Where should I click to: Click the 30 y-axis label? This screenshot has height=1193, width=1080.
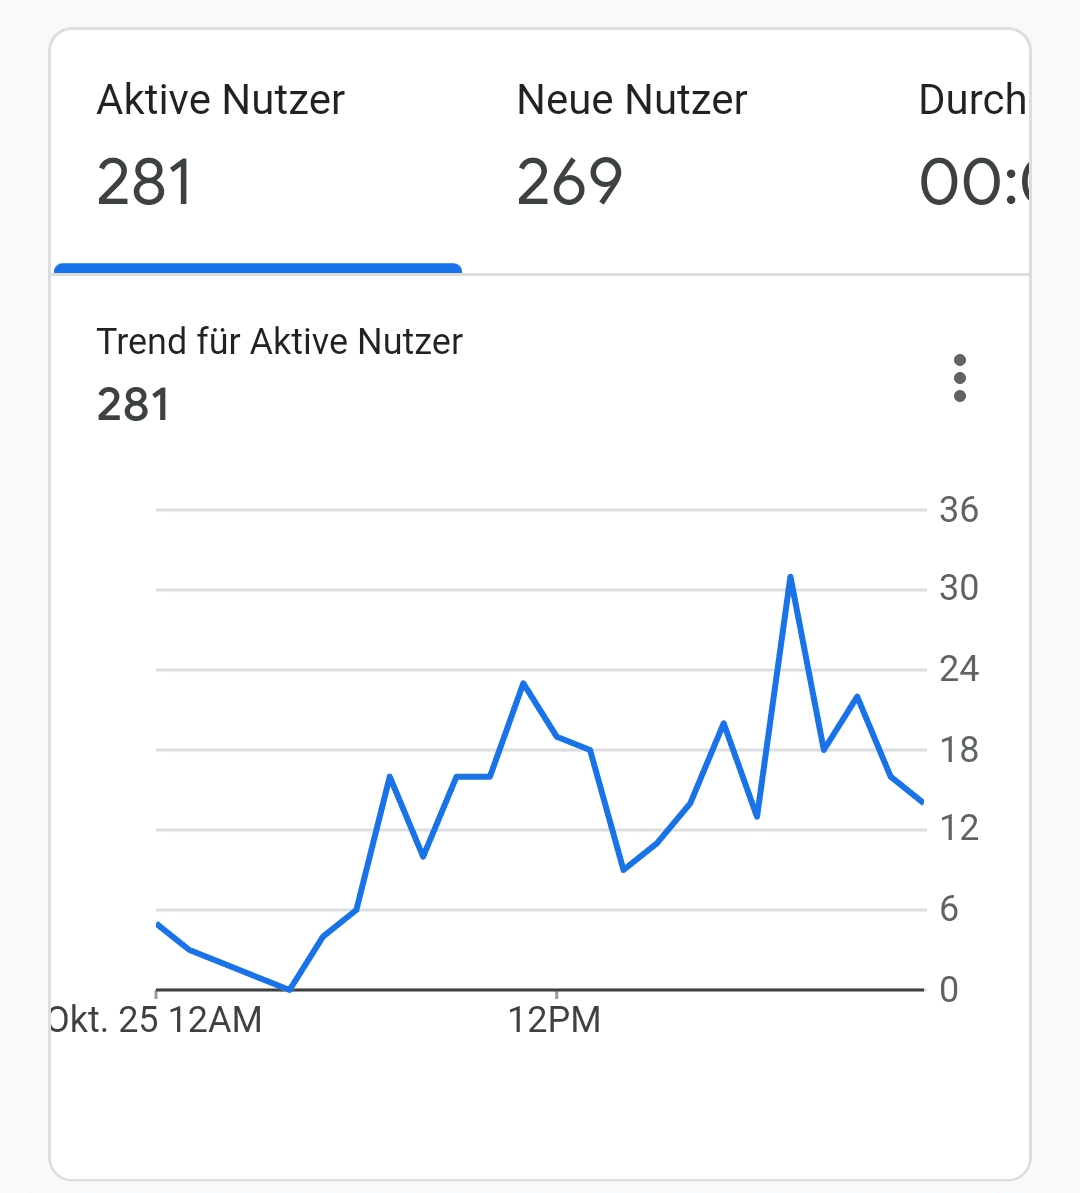pos(958,588)
